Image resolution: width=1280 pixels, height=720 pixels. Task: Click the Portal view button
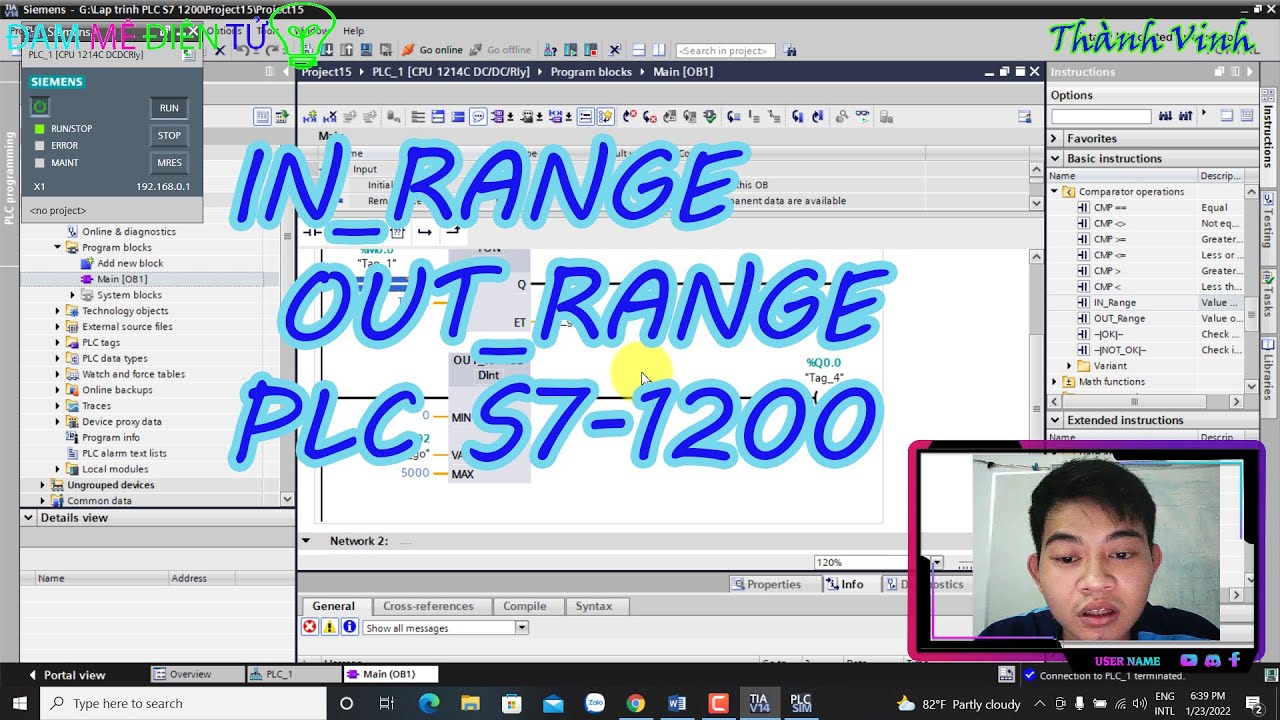pyautogui.click(x=67, y=675)
